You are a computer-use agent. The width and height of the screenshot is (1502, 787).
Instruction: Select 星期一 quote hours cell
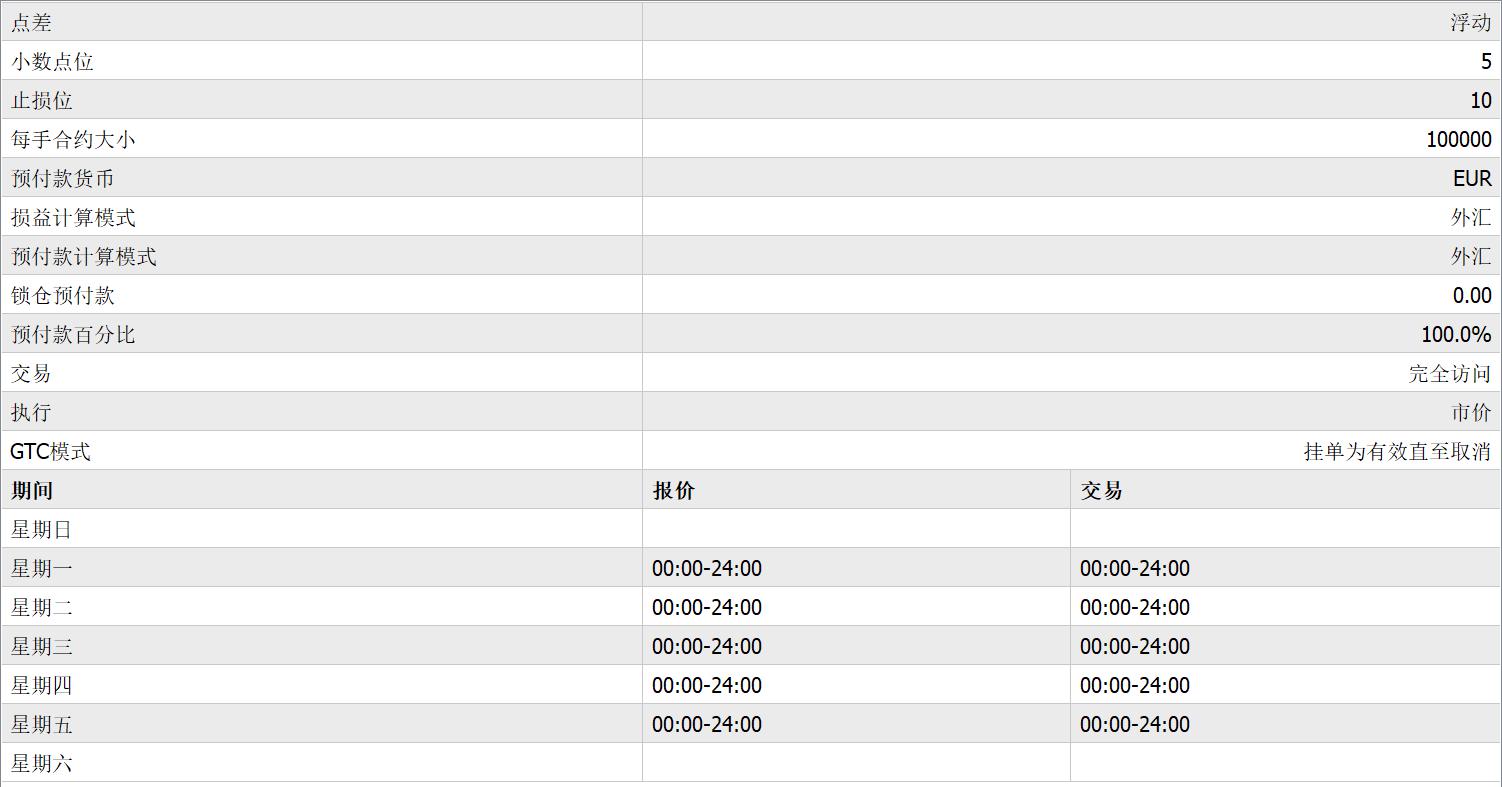(x=707, y=568)
